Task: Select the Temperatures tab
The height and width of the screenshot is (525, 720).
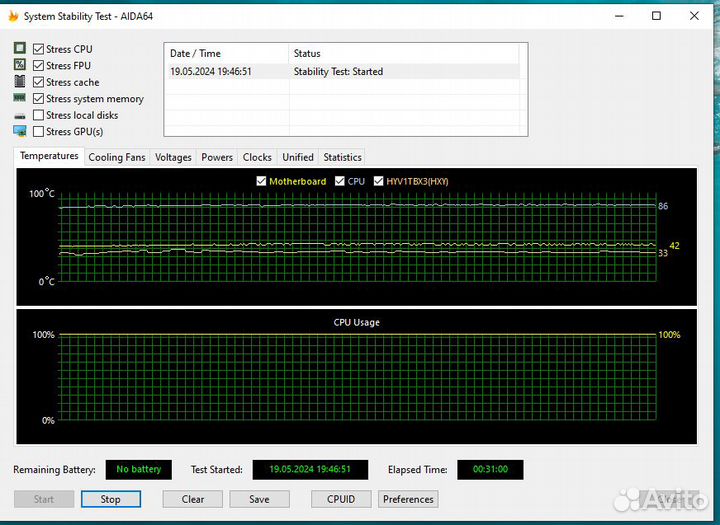Action: coord(49,156)
